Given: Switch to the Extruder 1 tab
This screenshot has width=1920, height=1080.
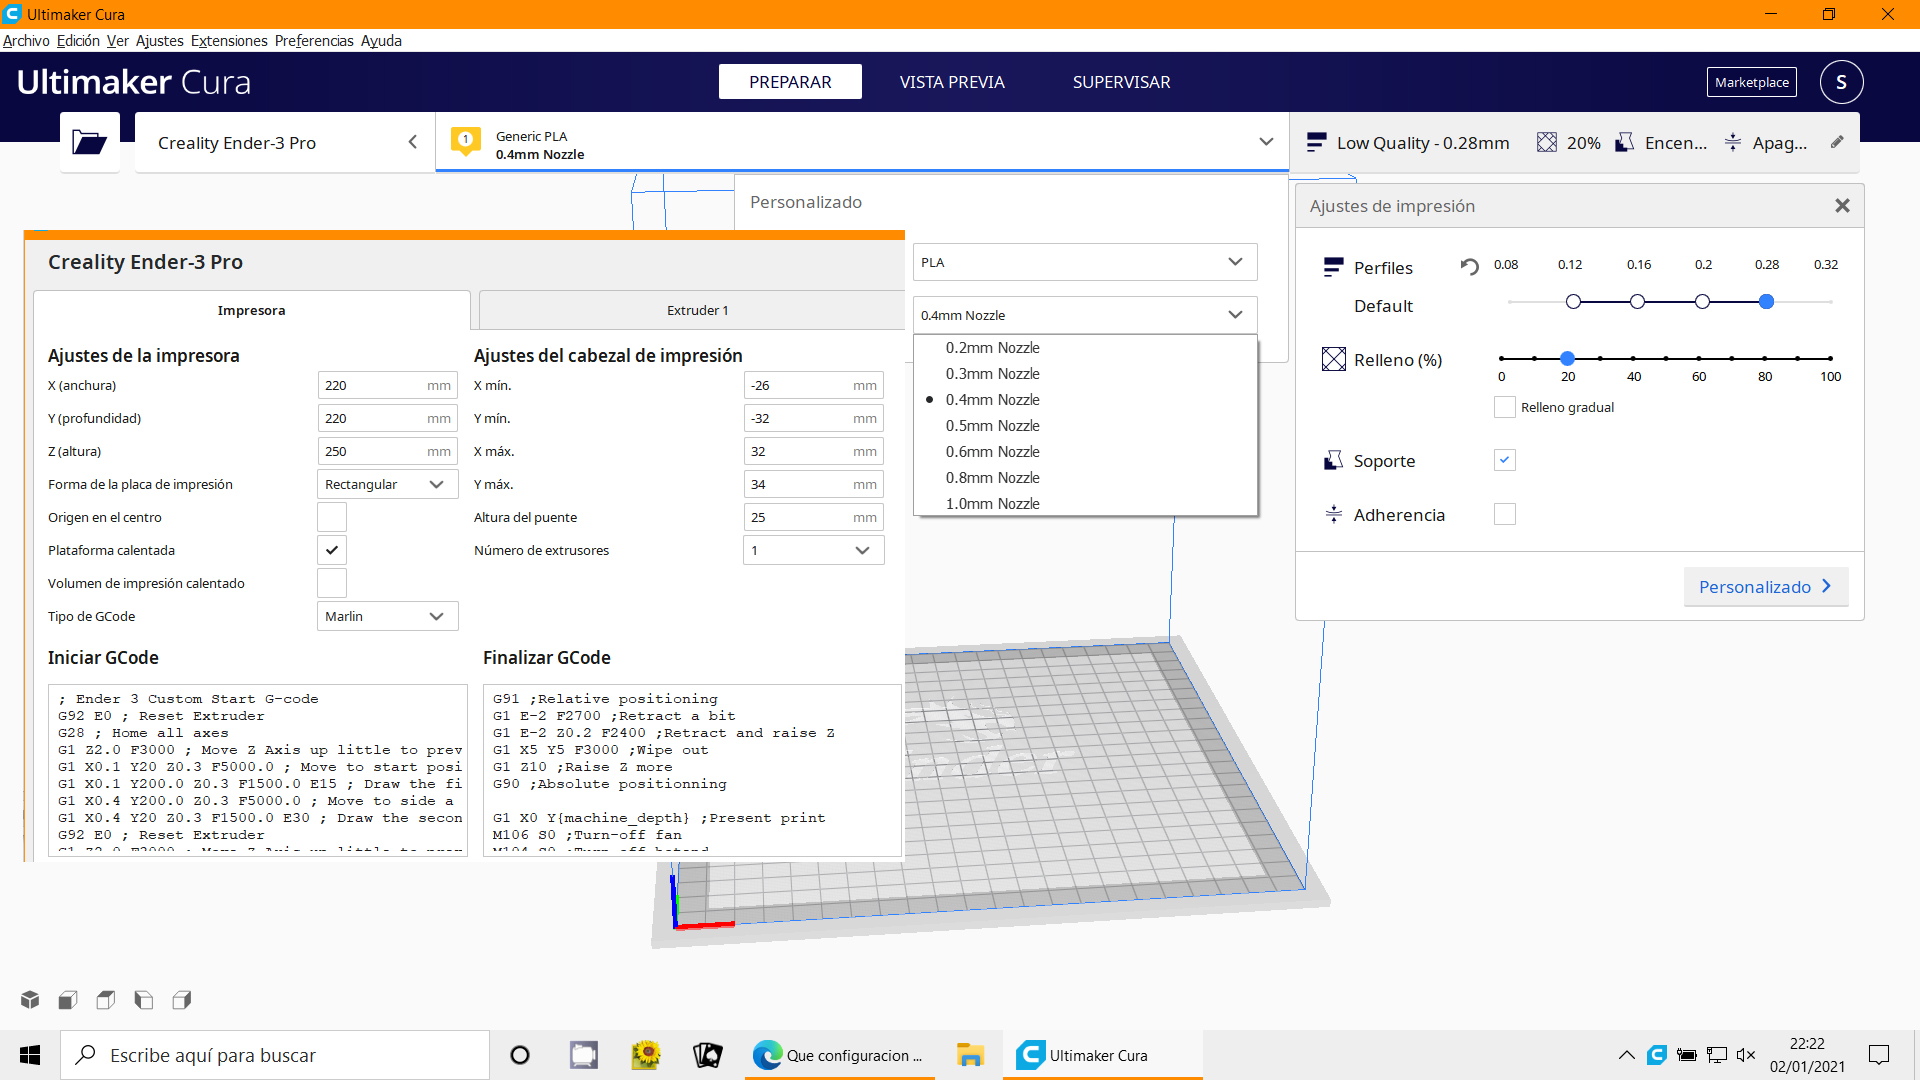Looking at the screenshot, I should tap(697, 310).
